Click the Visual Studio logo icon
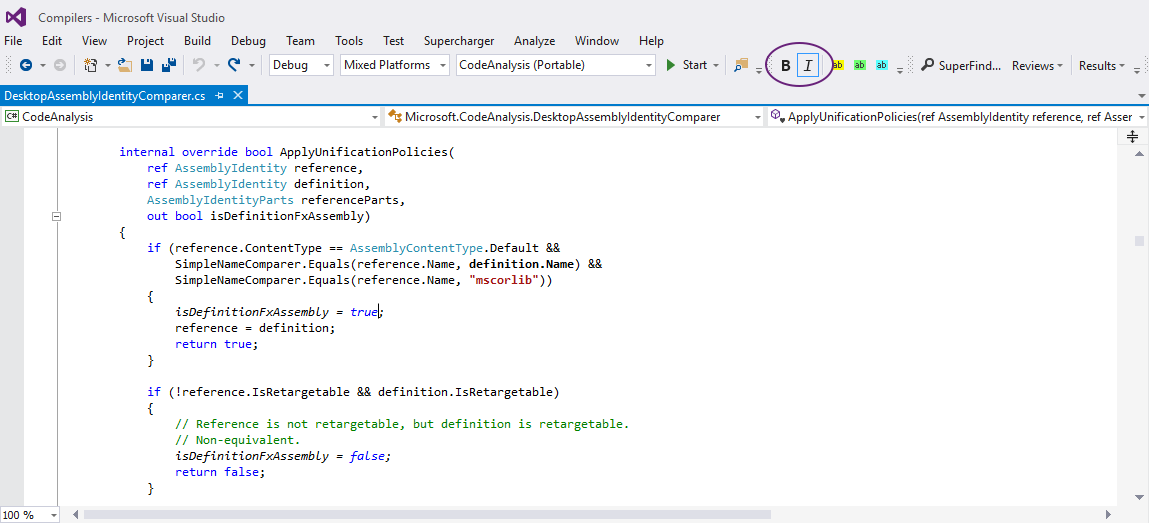1149x523 pixels. 16,17
